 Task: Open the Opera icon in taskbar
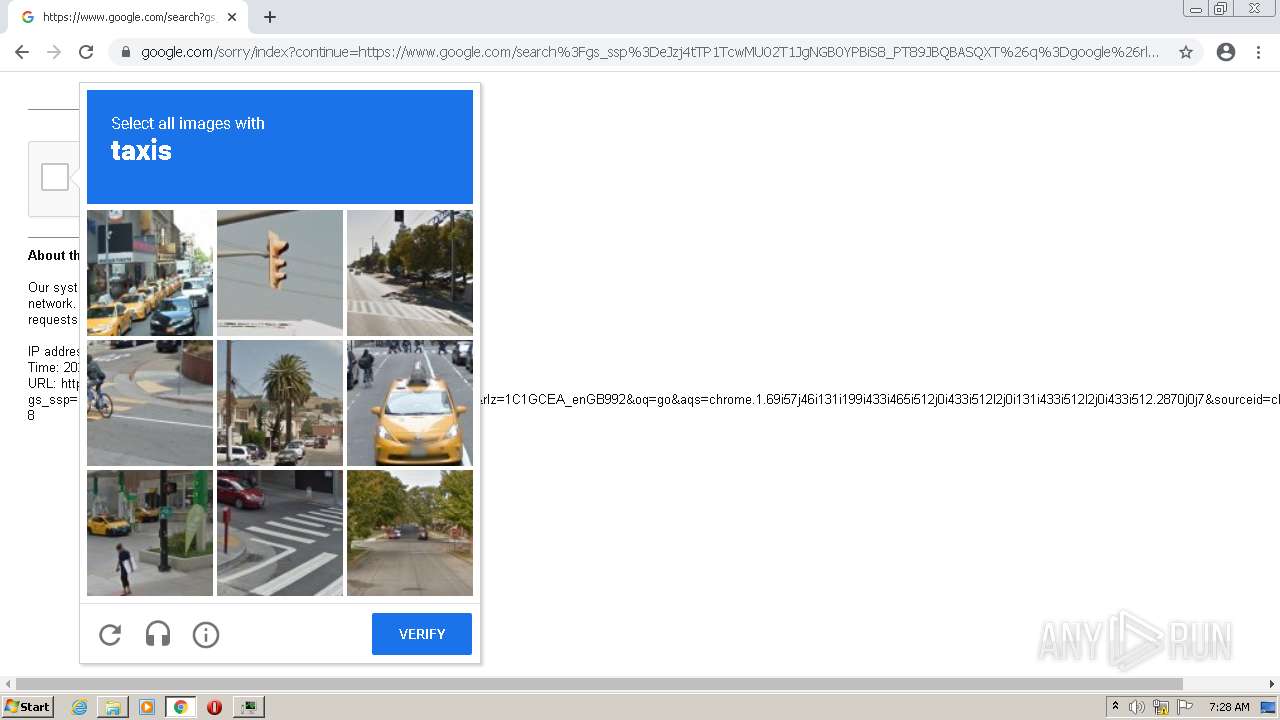point(214,707)
